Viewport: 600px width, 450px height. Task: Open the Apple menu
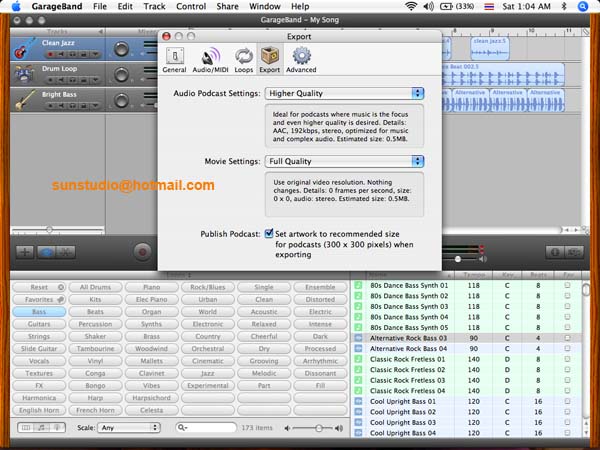pos(16,7)
